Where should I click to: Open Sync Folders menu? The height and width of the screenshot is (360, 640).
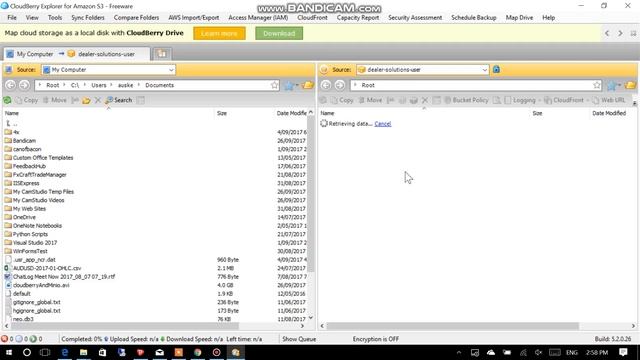88,18
